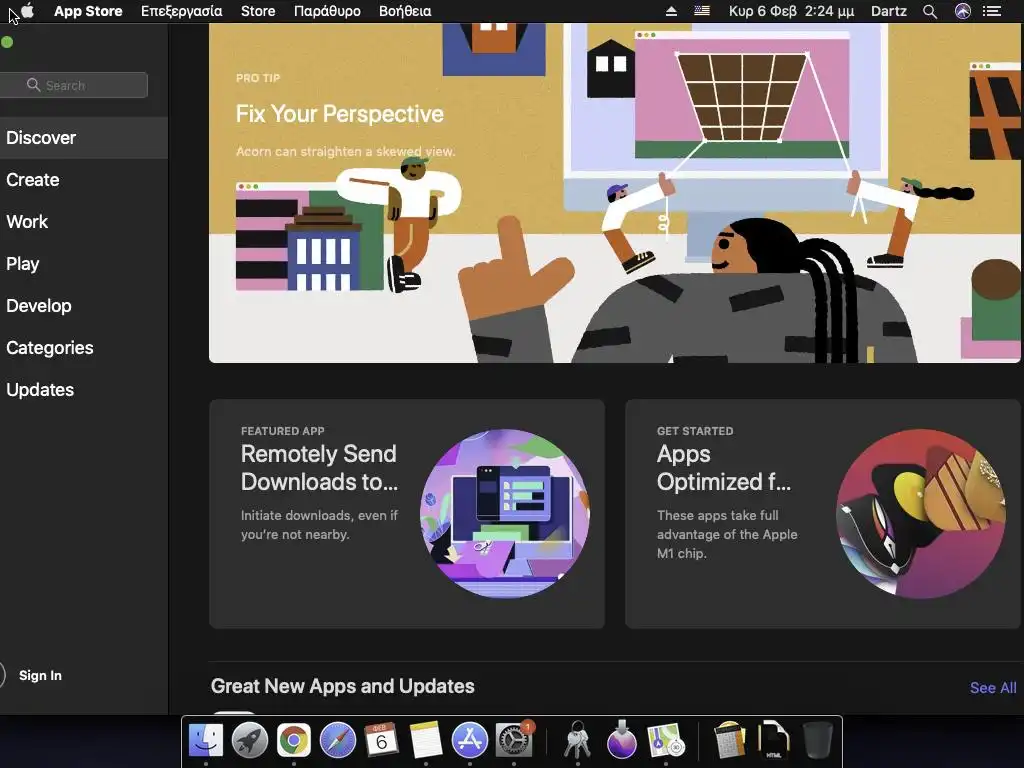1024x768 pixels.
Task: Click 'These apps take full advantage' description
Action: click(x=727, y=534)
